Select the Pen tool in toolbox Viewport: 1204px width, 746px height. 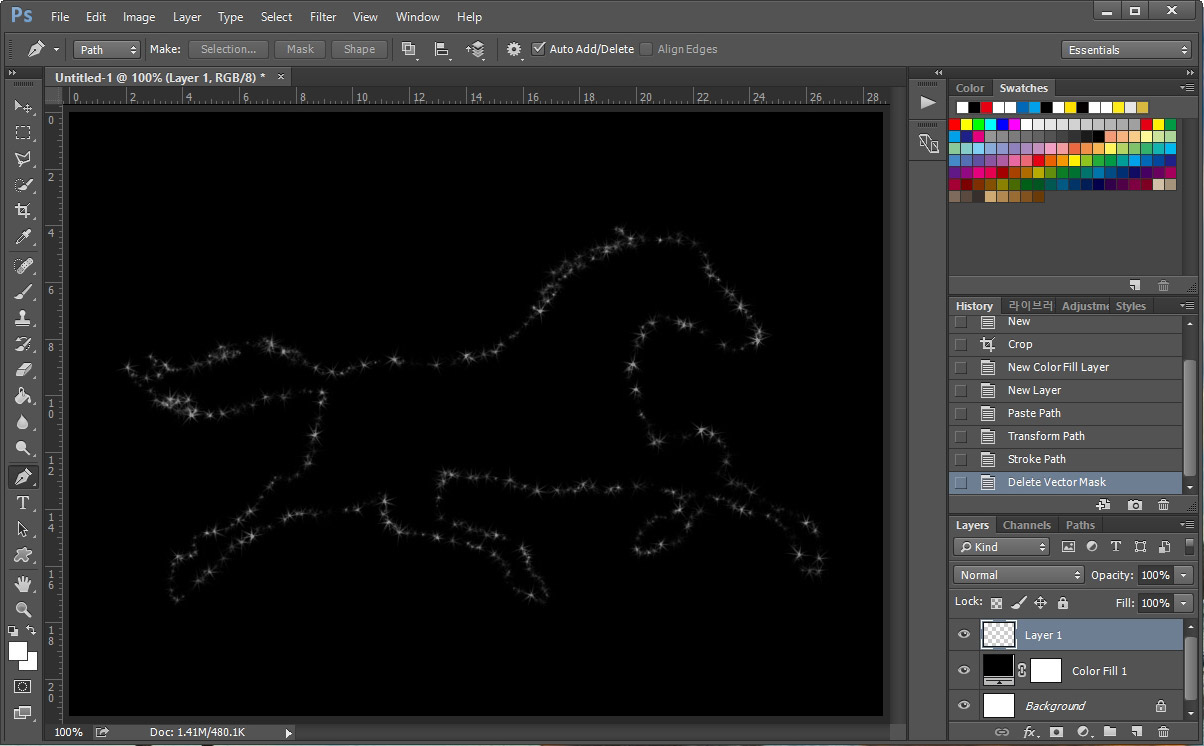click(x=23, y=477)
